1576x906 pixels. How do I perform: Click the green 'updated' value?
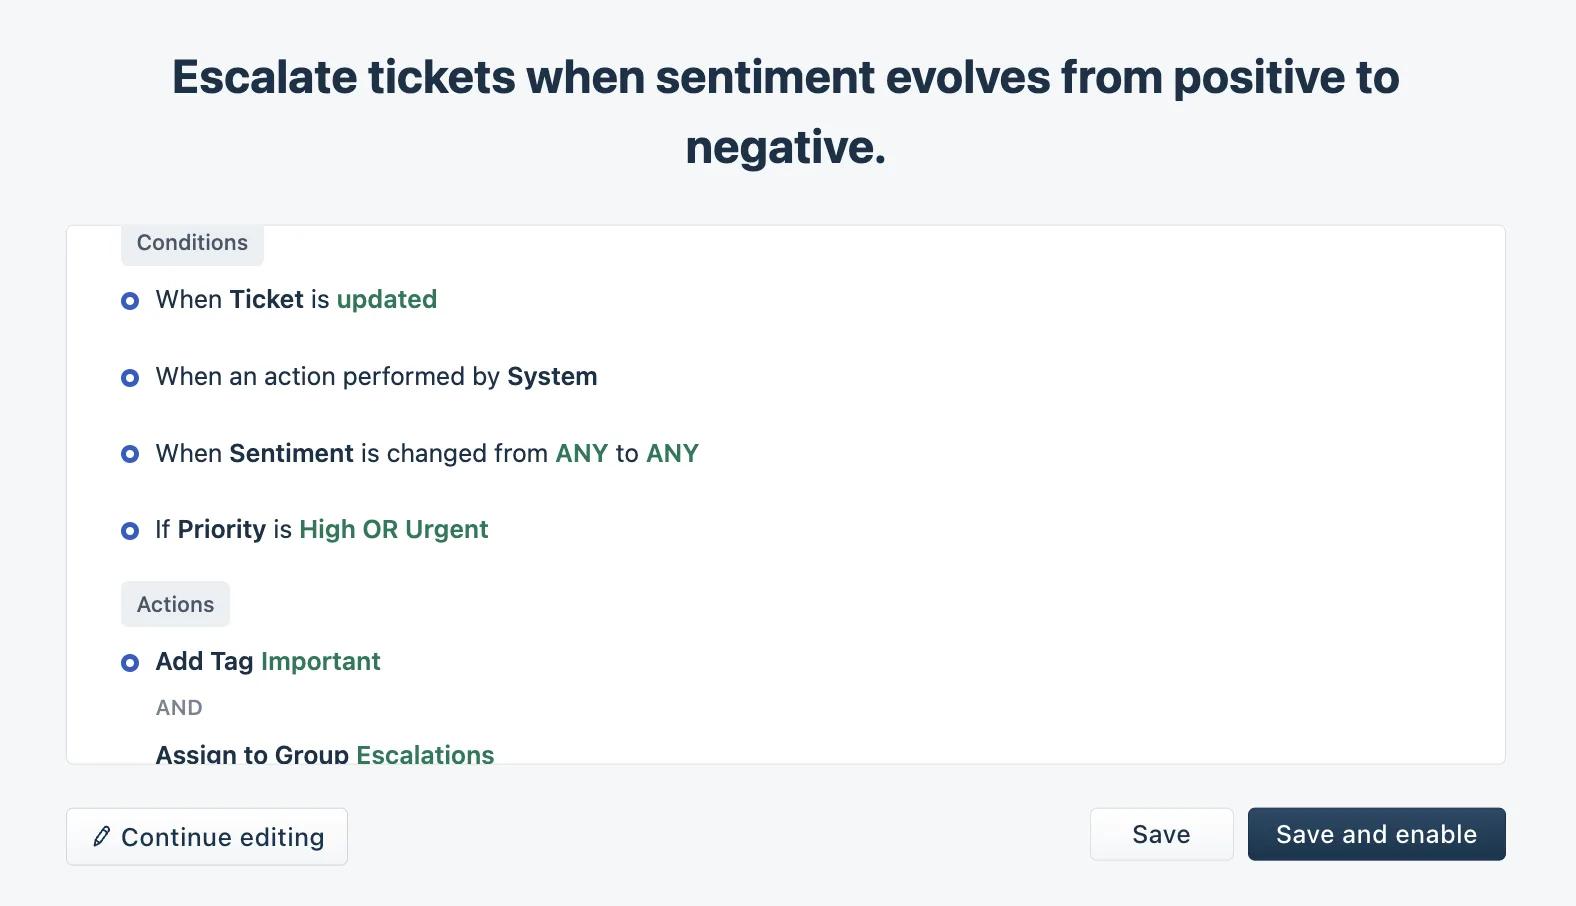click(x=387, y=300)
